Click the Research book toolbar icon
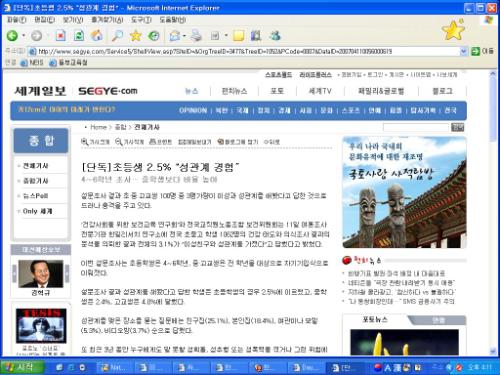 (256, 35)
